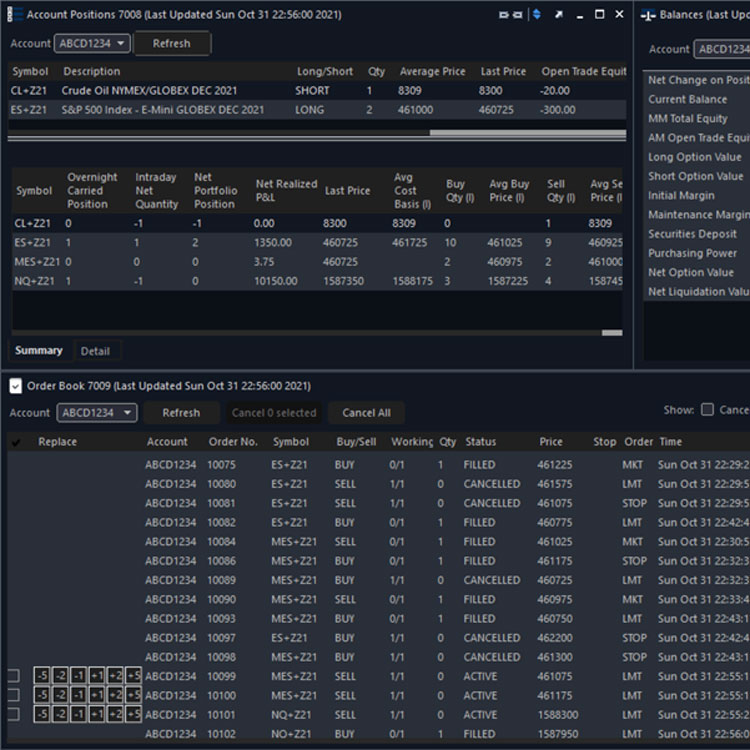The width and height of the screenshot is (750, 750).
Task: Click CANCELLED status of order 10080
Action: [492, 484]
